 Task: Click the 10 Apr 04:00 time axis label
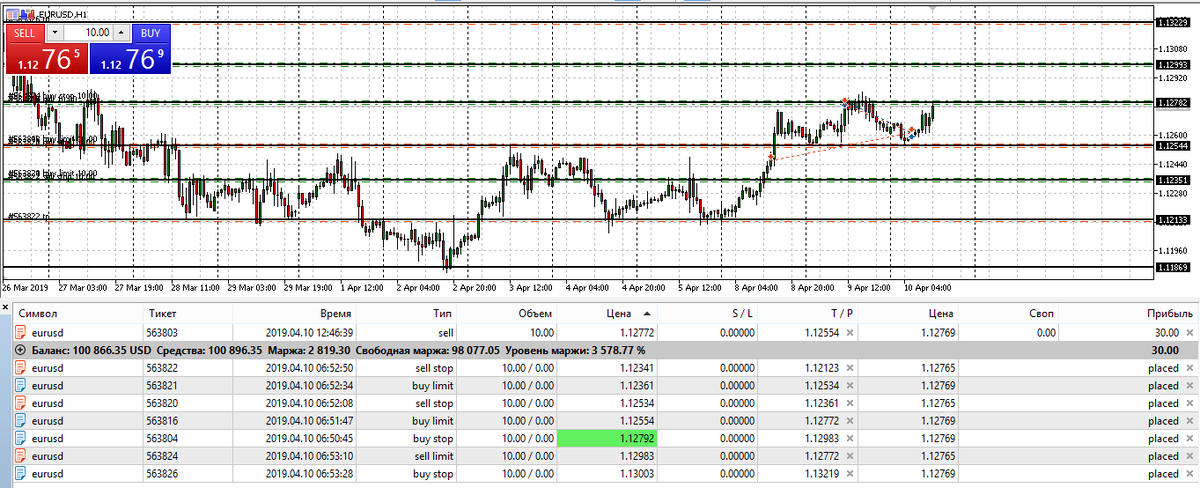(x=927, y=286)
